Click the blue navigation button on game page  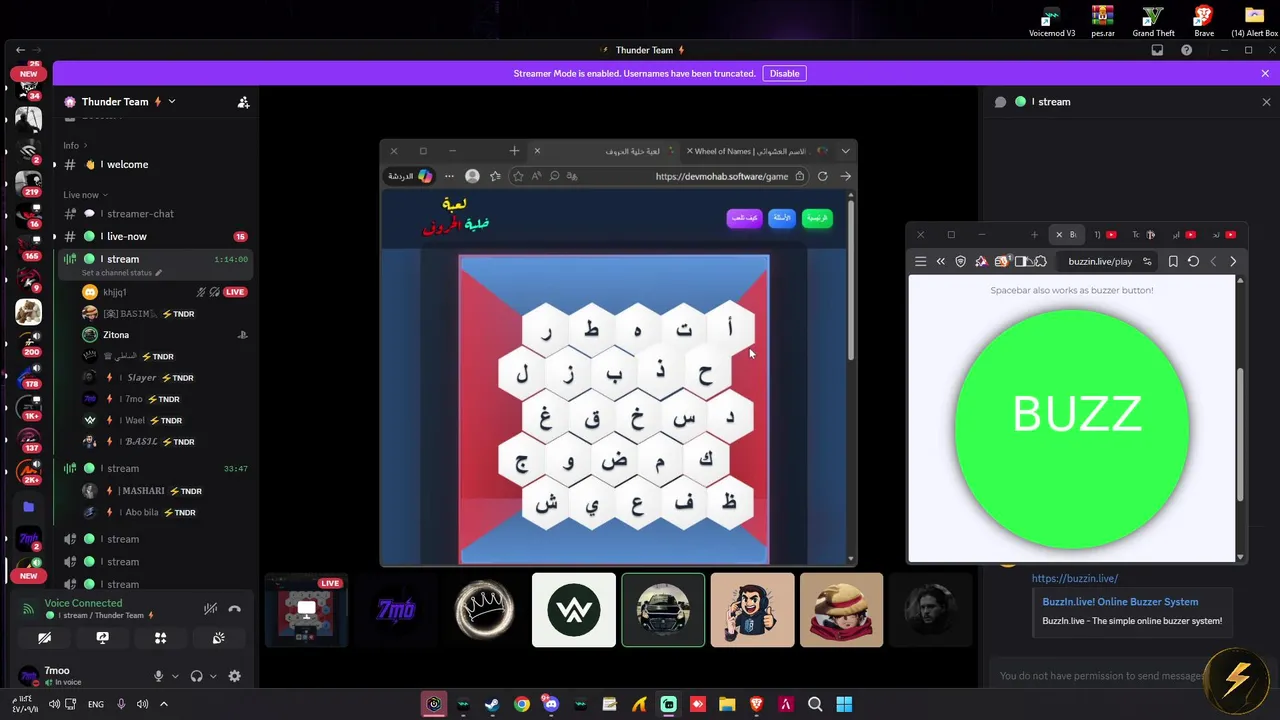click(x=782, y=217)
